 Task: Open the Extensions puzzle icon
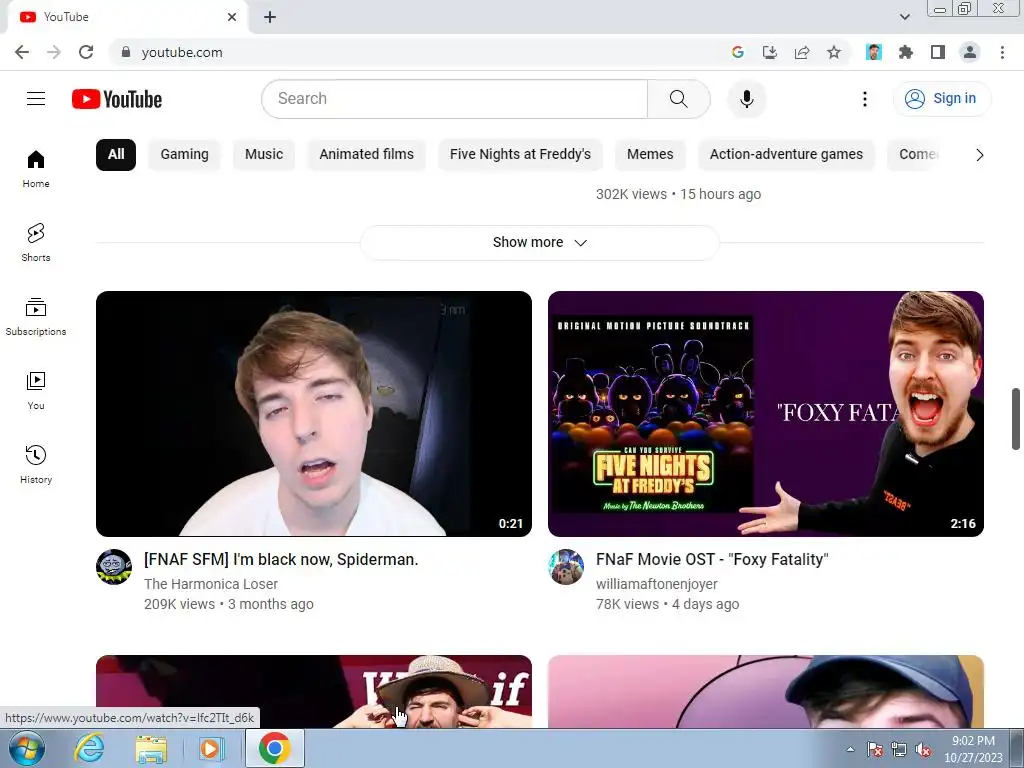point(906,52)
